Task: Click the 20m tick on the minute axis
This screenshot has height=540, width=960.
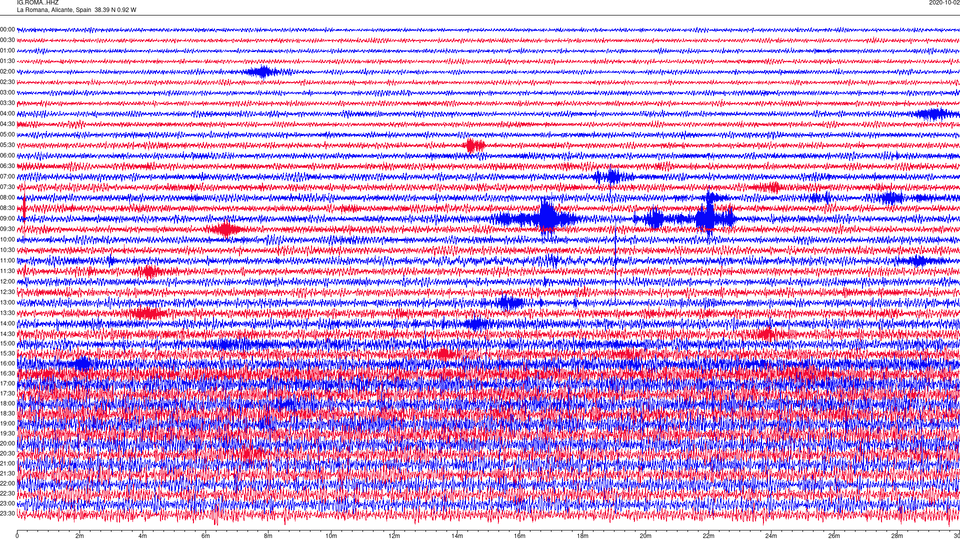Action: (x=645, y=536)
